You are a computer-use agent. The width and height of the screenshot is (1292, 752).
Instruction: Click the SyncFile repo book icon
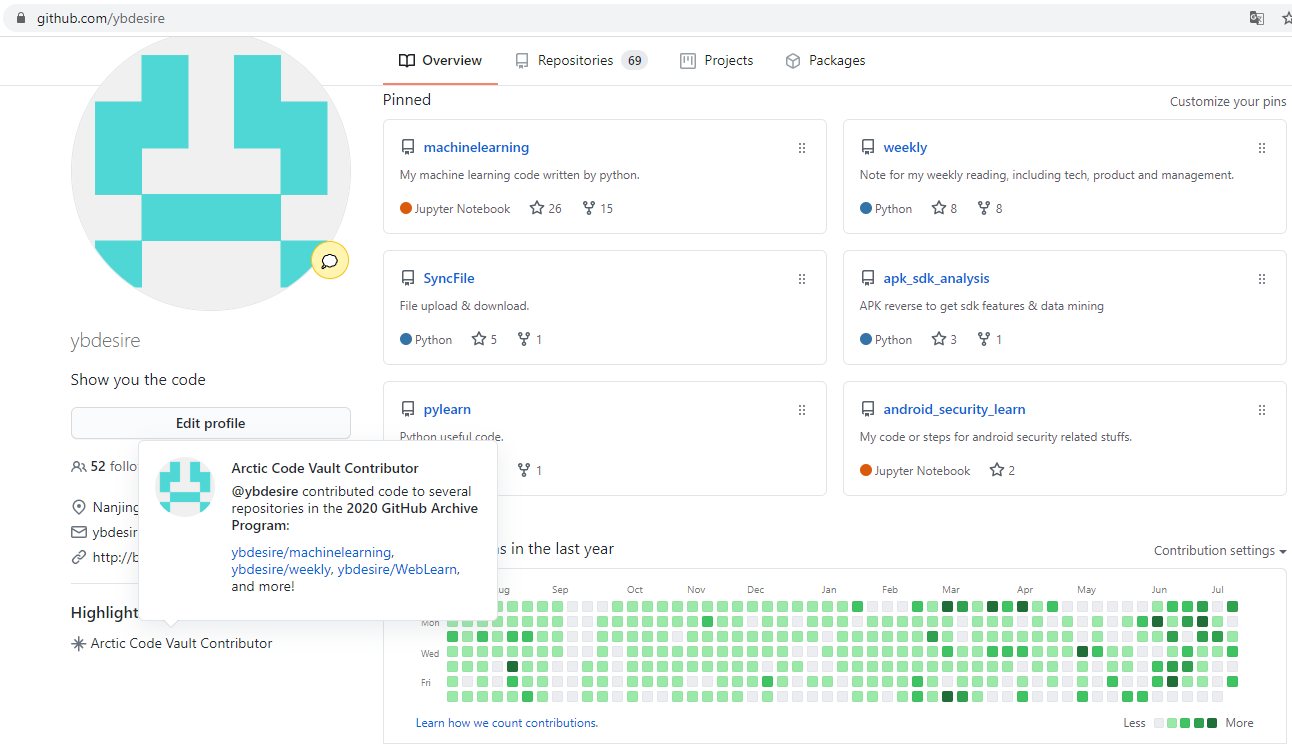(407, 279)
